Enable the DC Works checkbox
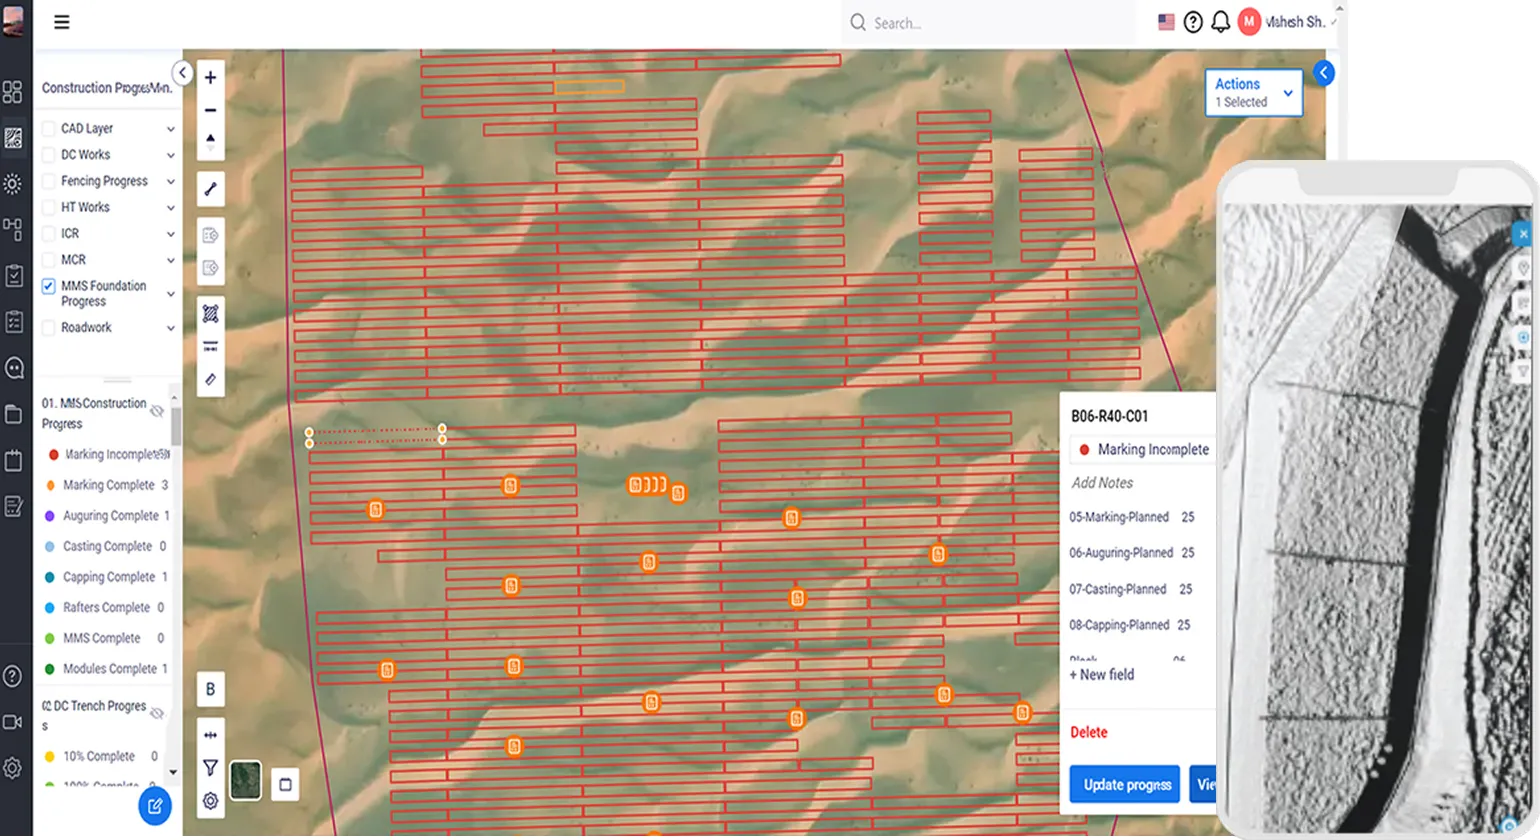Viewport: 1540px width, 840px height. point(48,154)
